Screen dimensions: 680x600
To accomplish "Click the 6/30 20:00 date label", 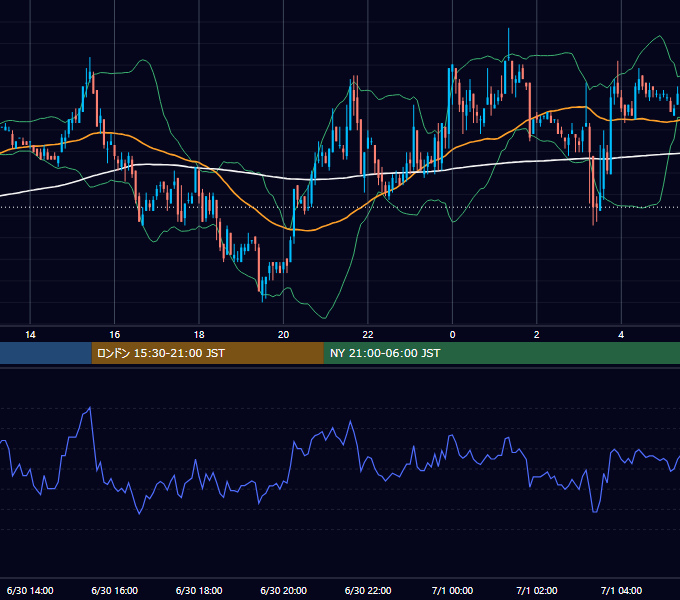I will point(283,590).
